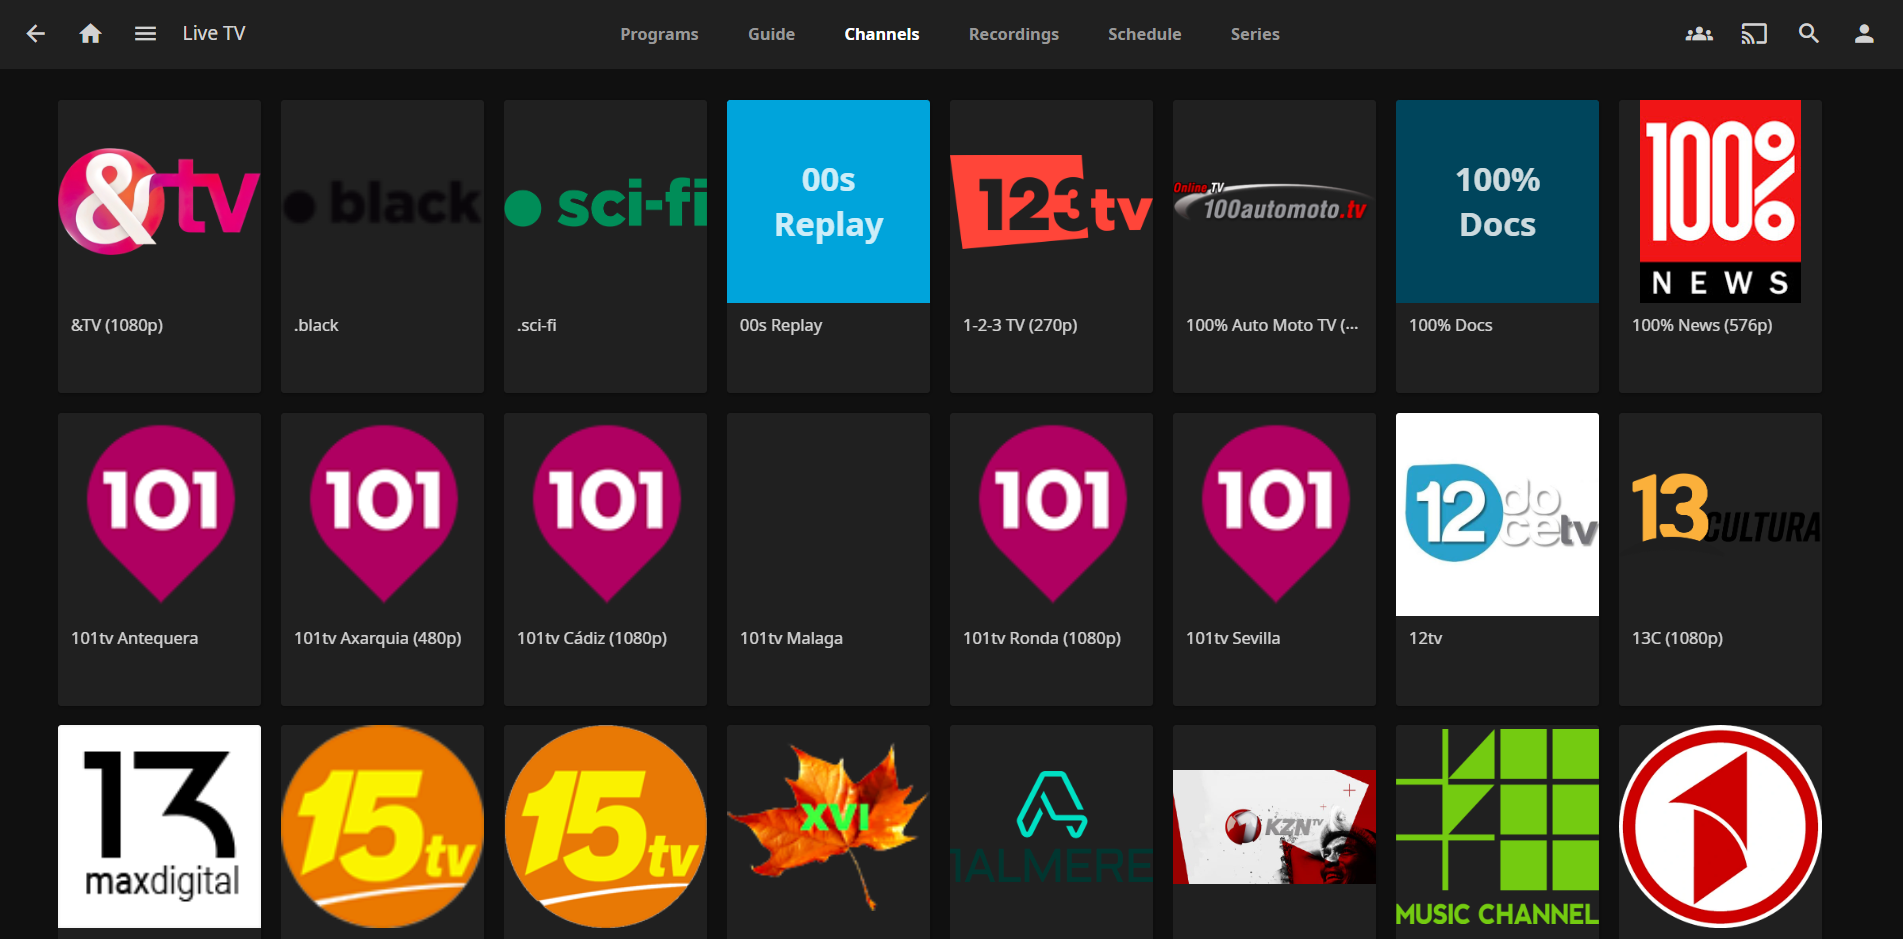Click the '1-2-3 TV (270p)' title
Screen dimensions: 1903x939
click(x=1020, y=325)
